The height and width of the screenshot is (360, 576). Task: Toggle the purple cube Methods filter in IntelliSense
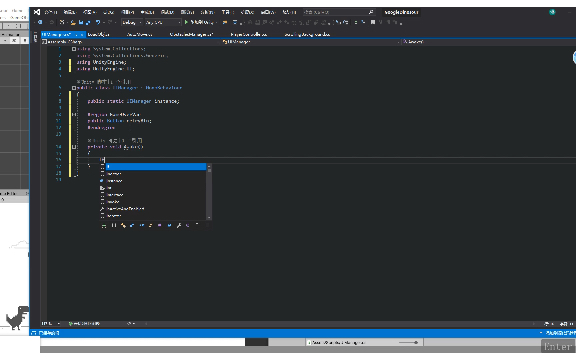click(x=159, y=225)
